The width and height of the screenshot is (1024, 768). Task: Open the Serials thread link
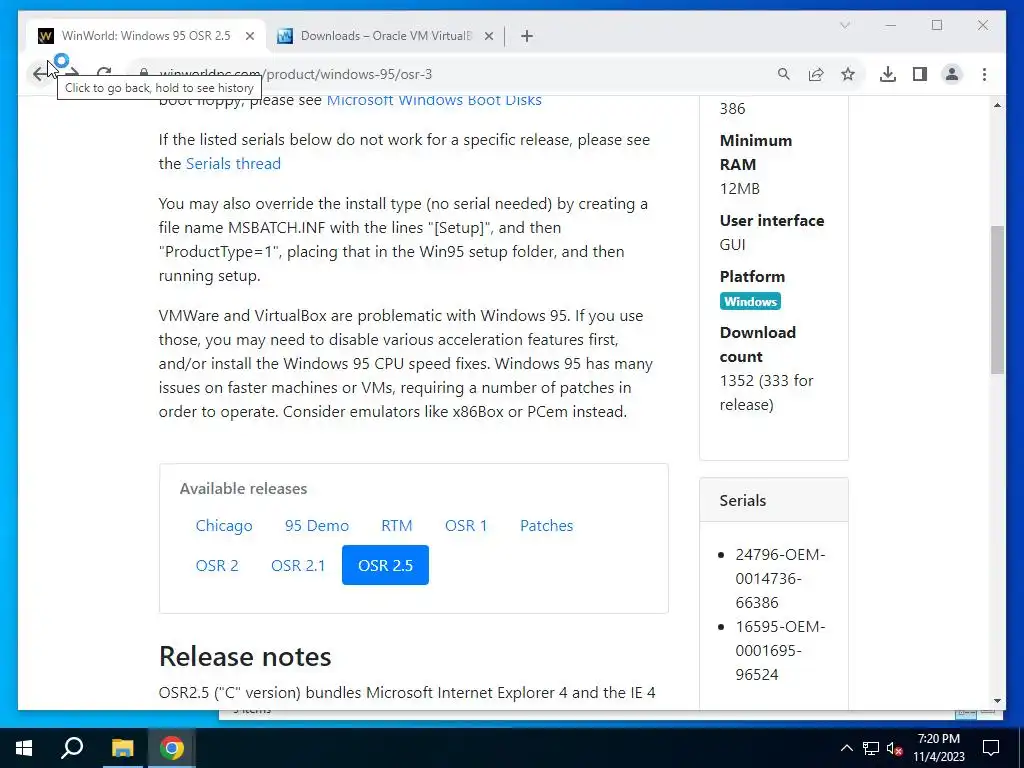point(233,163)
